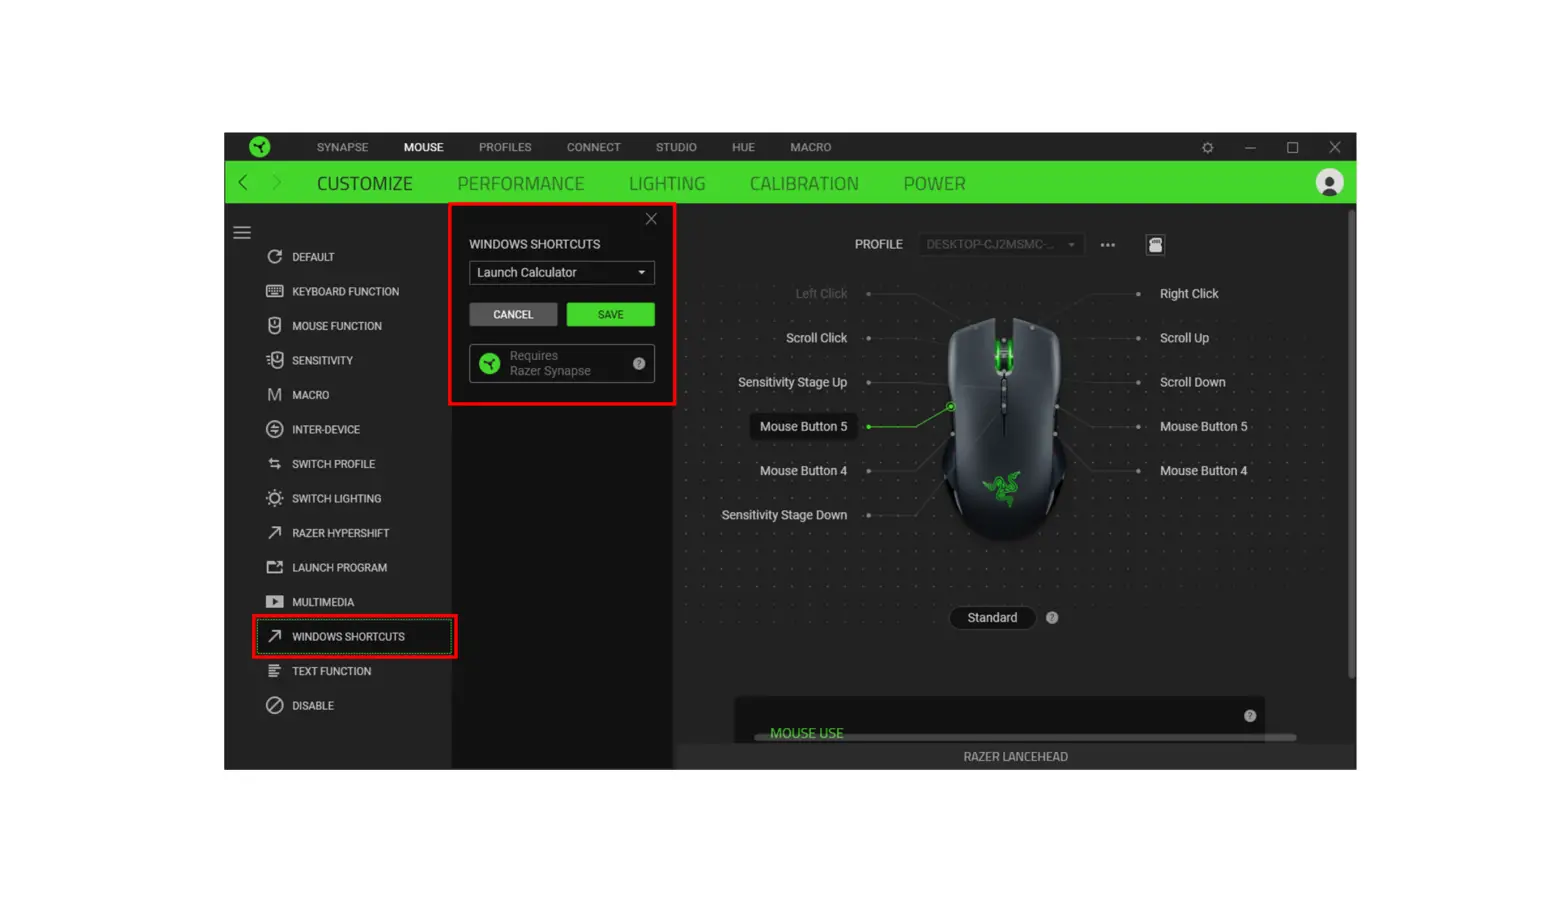
Task: Collapse sidebar with hamburger menu icon
Action: click(242, 232)
